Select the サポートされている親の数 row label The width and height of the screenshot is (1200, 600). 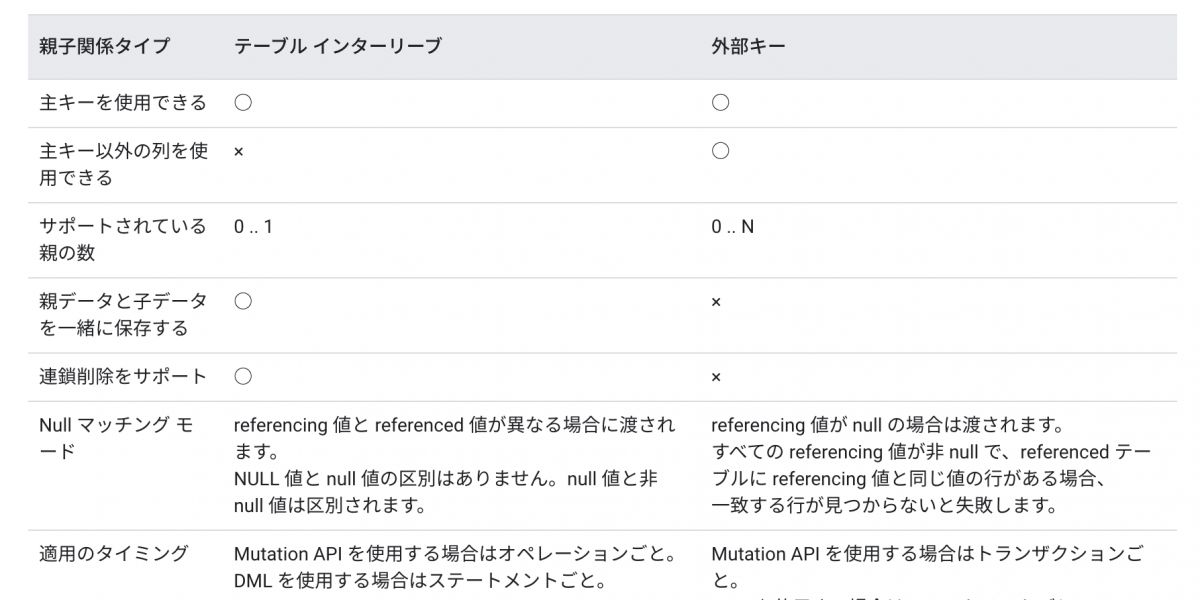pyautogui.click(x=122, y=239)
